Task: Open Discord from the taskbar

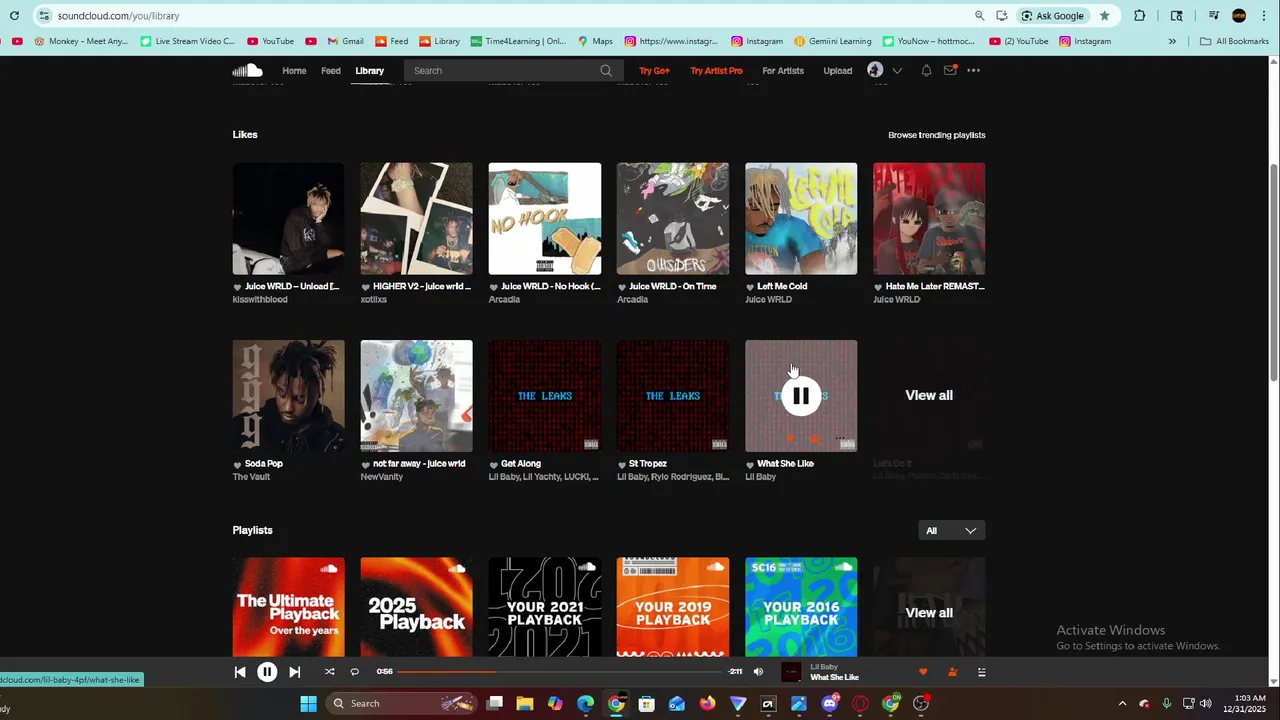Action: (x=829, y=703)
